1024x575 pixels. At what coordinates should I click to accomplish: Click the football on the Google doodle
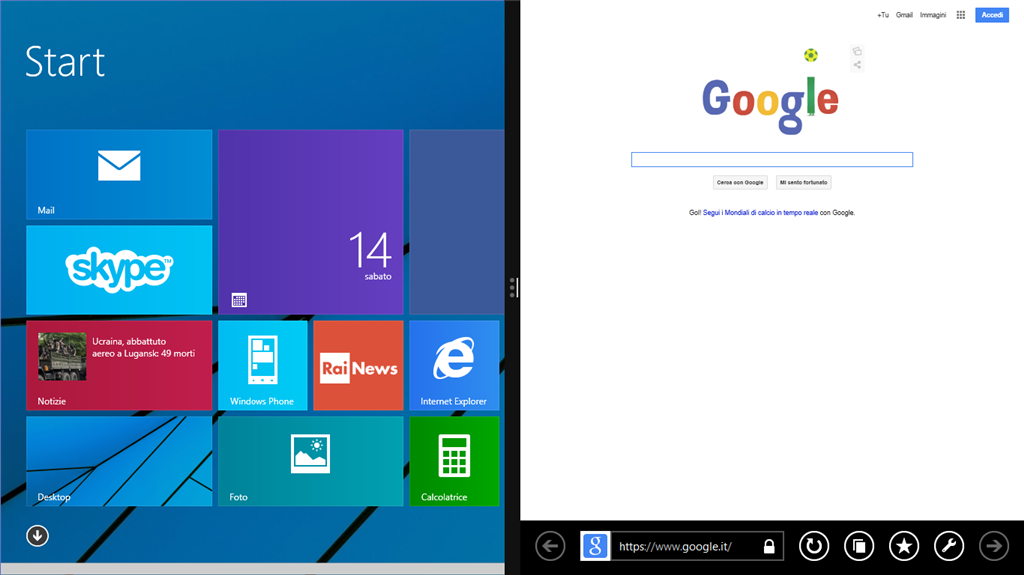click(x=810, y=55)
